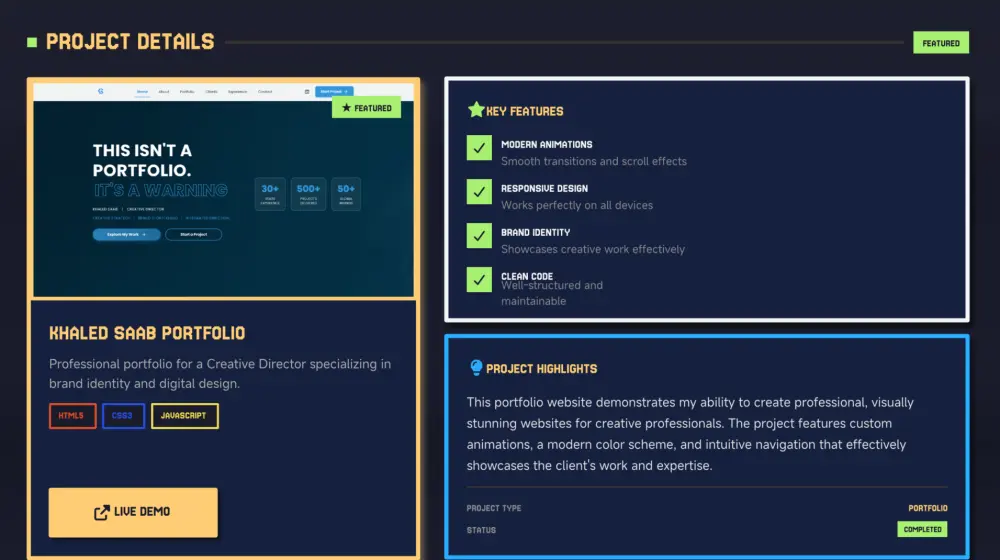Click the Project Highlights heading text
Screen dimensions: 1000x560
(541, 369)
